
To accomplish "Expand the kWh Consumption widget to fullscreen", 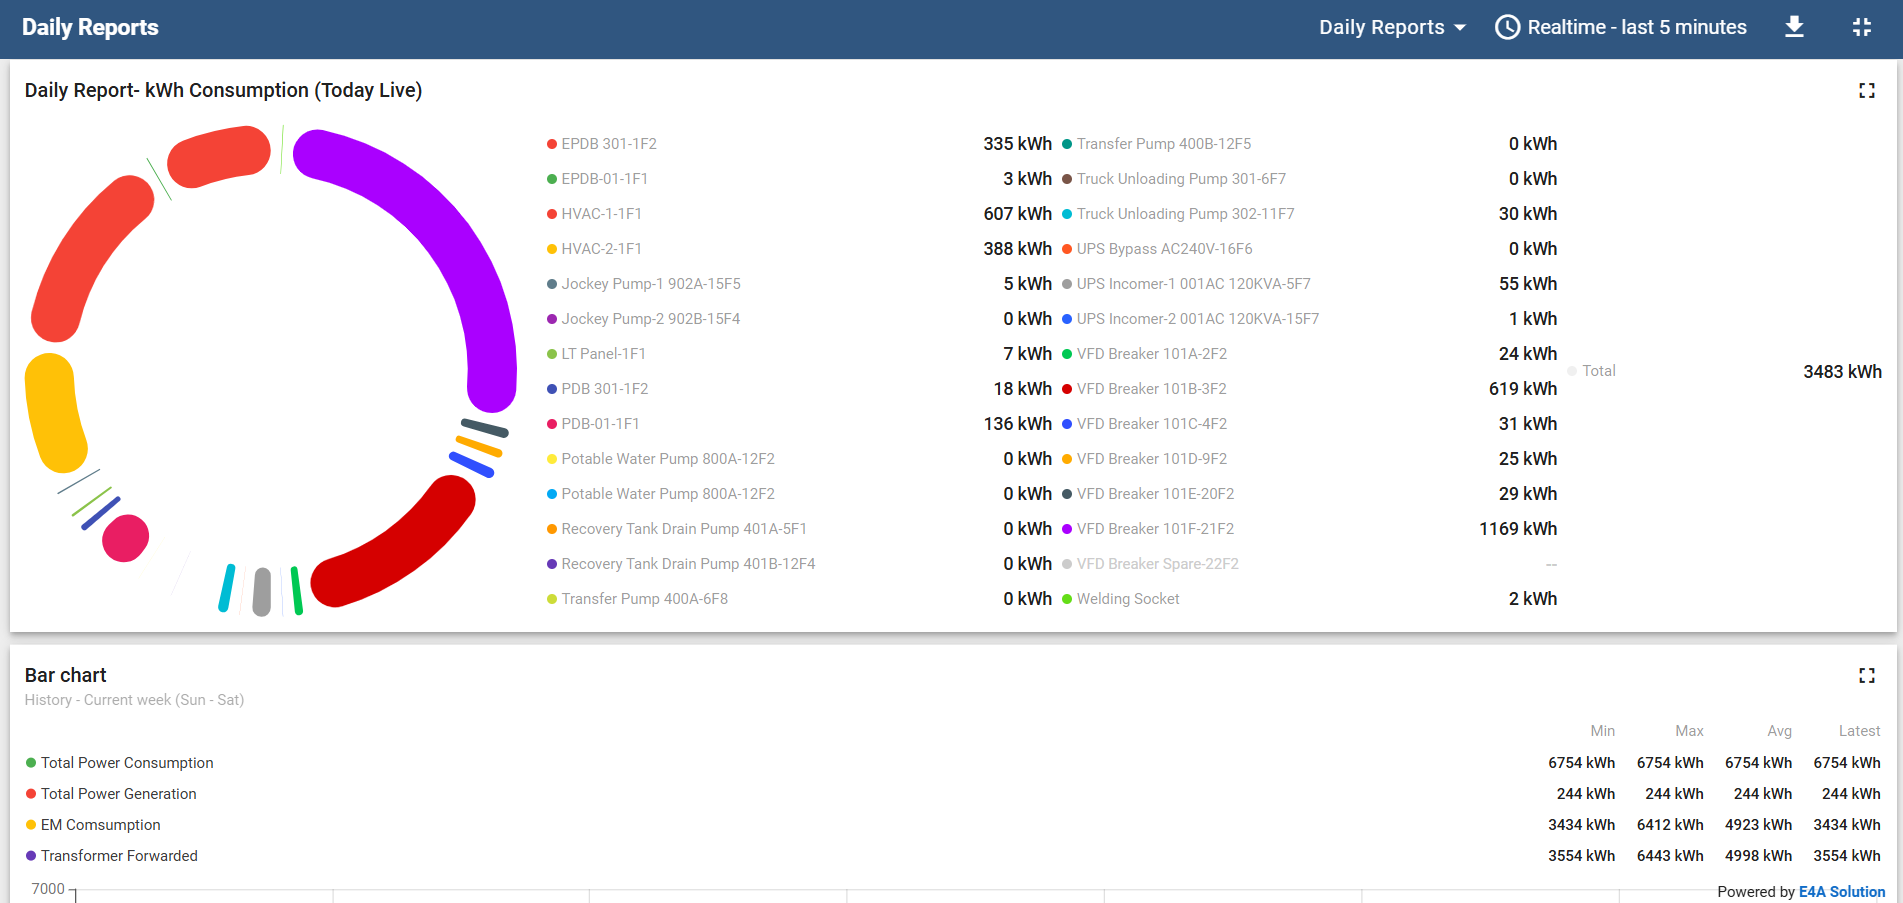I will (x=1866, y=91).
